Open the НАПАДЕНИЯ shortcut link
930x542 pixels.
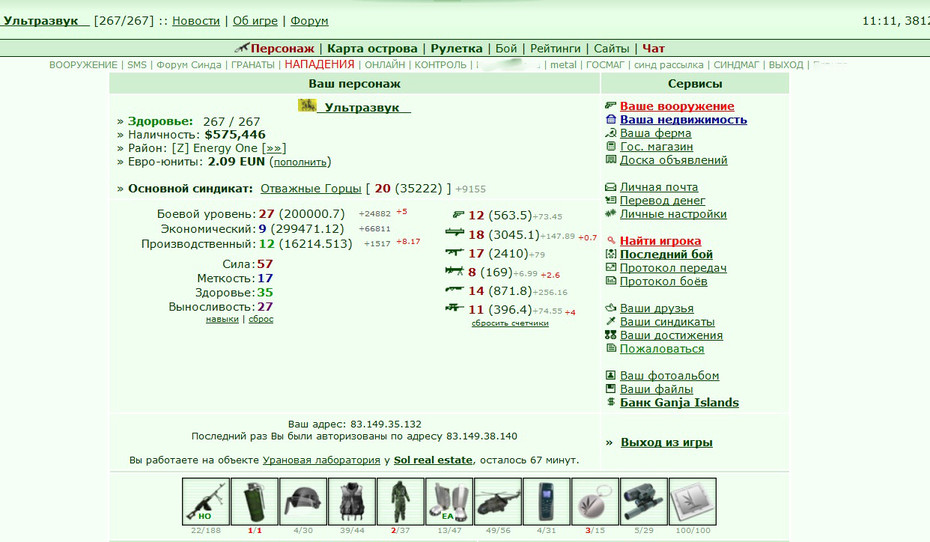319,64
